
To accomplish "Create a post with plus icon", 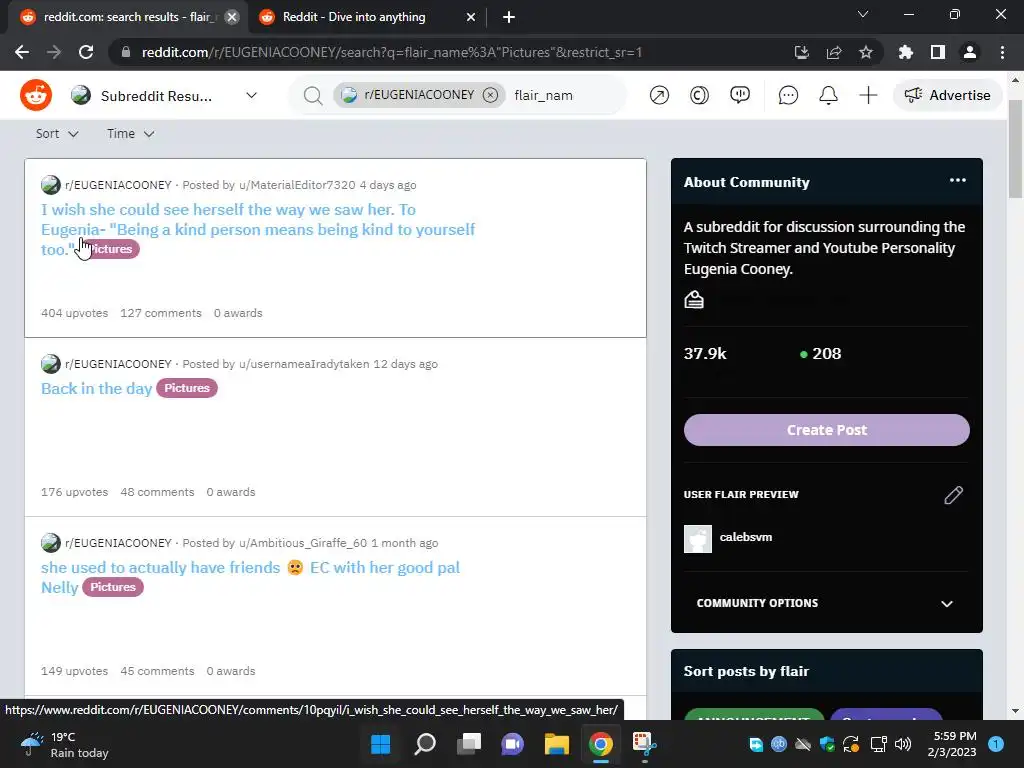I will (x=868, y=95).
